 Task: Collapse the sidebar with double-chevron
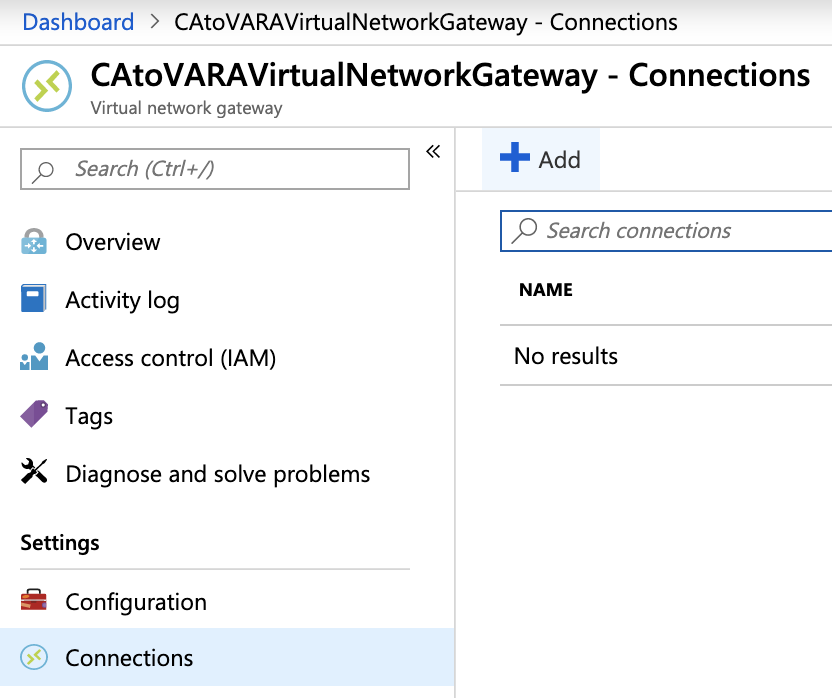(x=433, y=152)
